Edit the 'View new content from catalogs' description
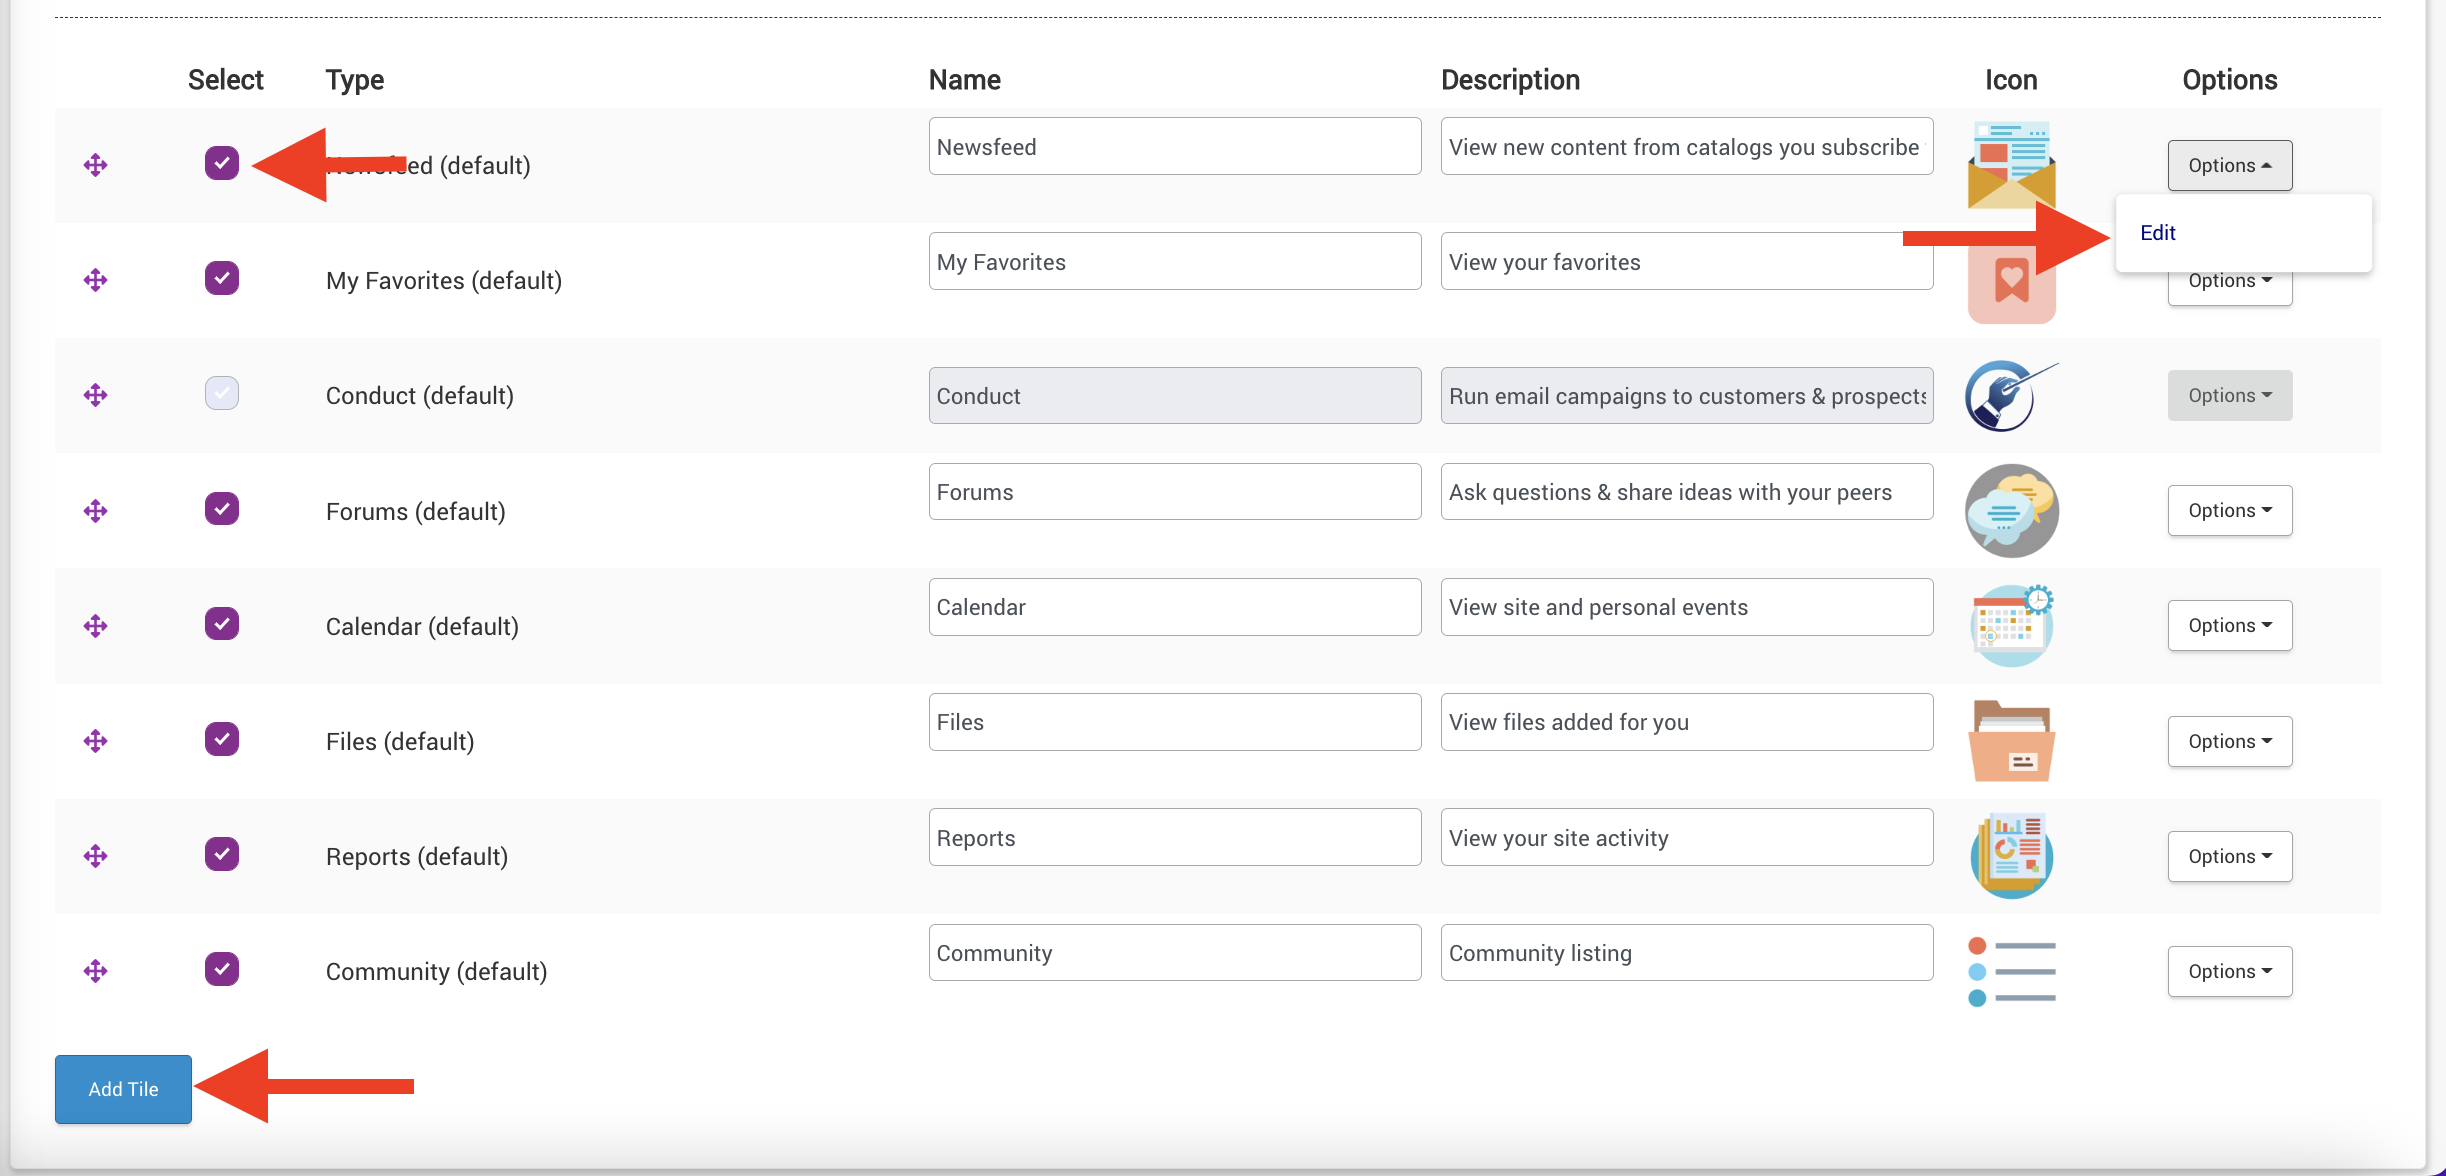2446x1176 pixels. tap(1687, 146)
